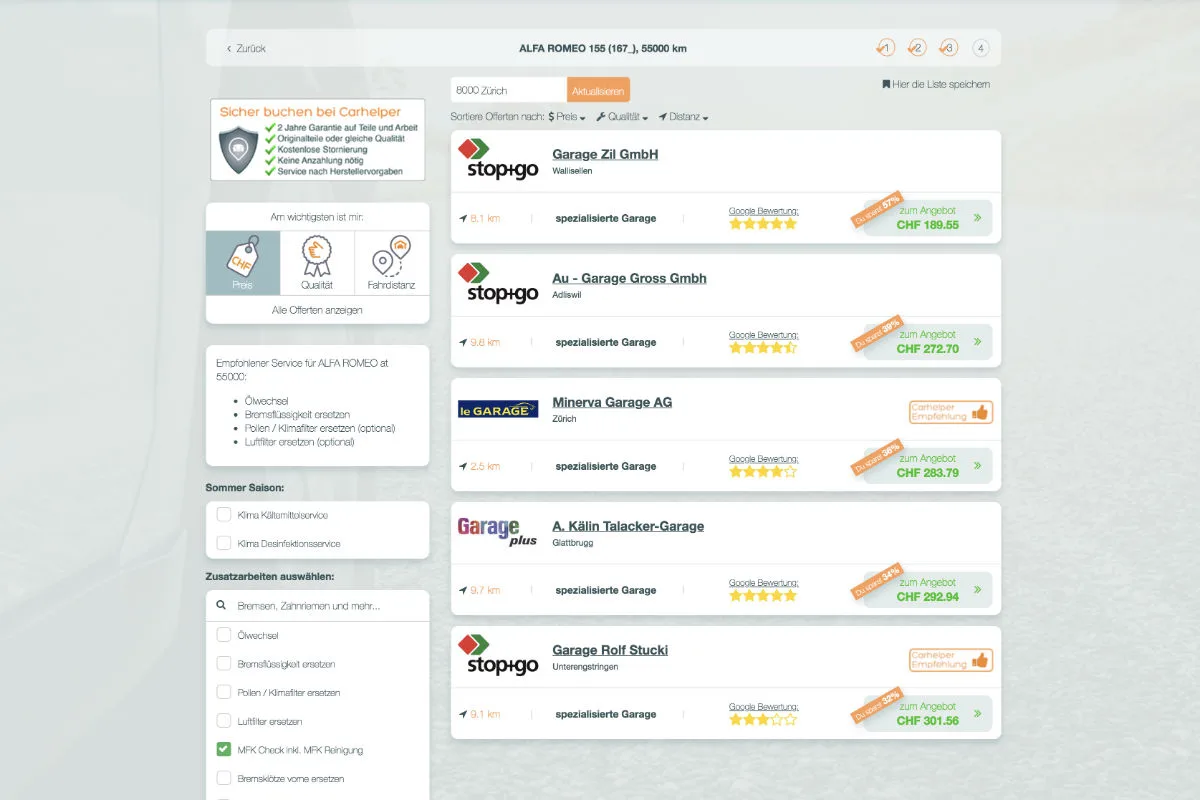Image resolution: width=1200 pixels, height=800 pixels.
Task: Open the CHF 272.70 zum Angebot button
Action: pos(928,342)
